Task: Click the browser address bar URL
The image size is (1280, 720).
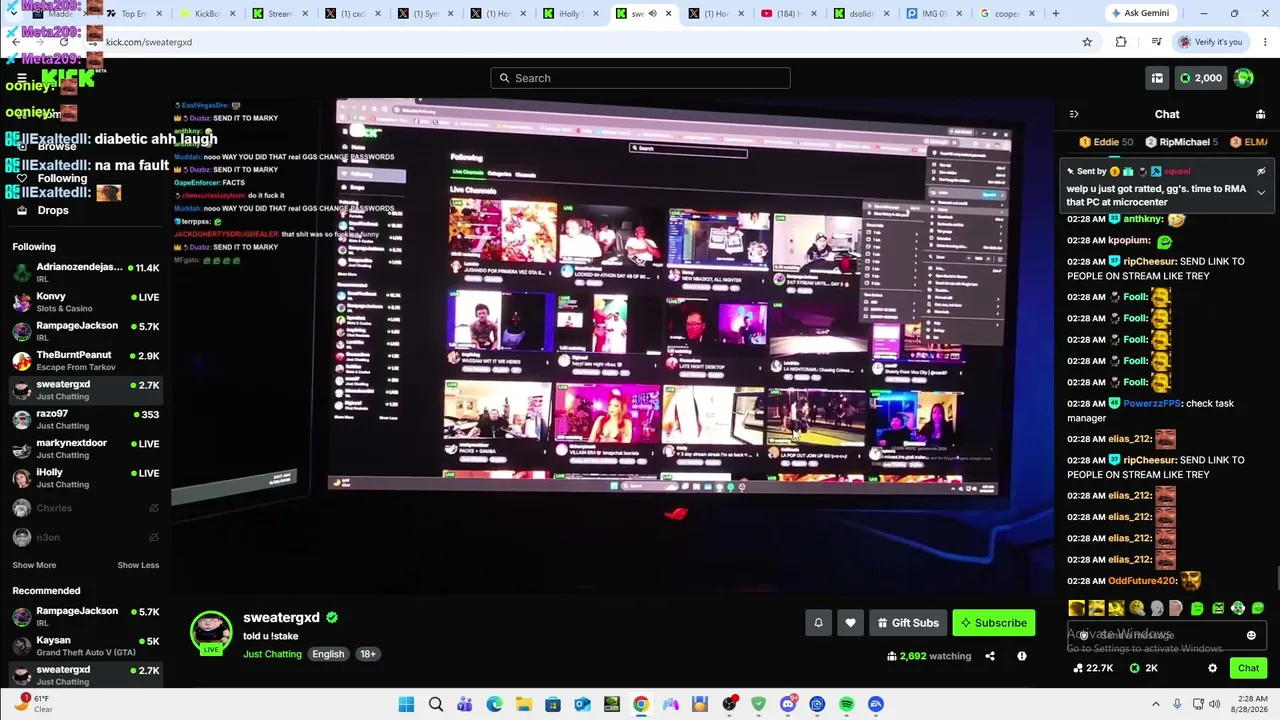Action: coord(149,42)
